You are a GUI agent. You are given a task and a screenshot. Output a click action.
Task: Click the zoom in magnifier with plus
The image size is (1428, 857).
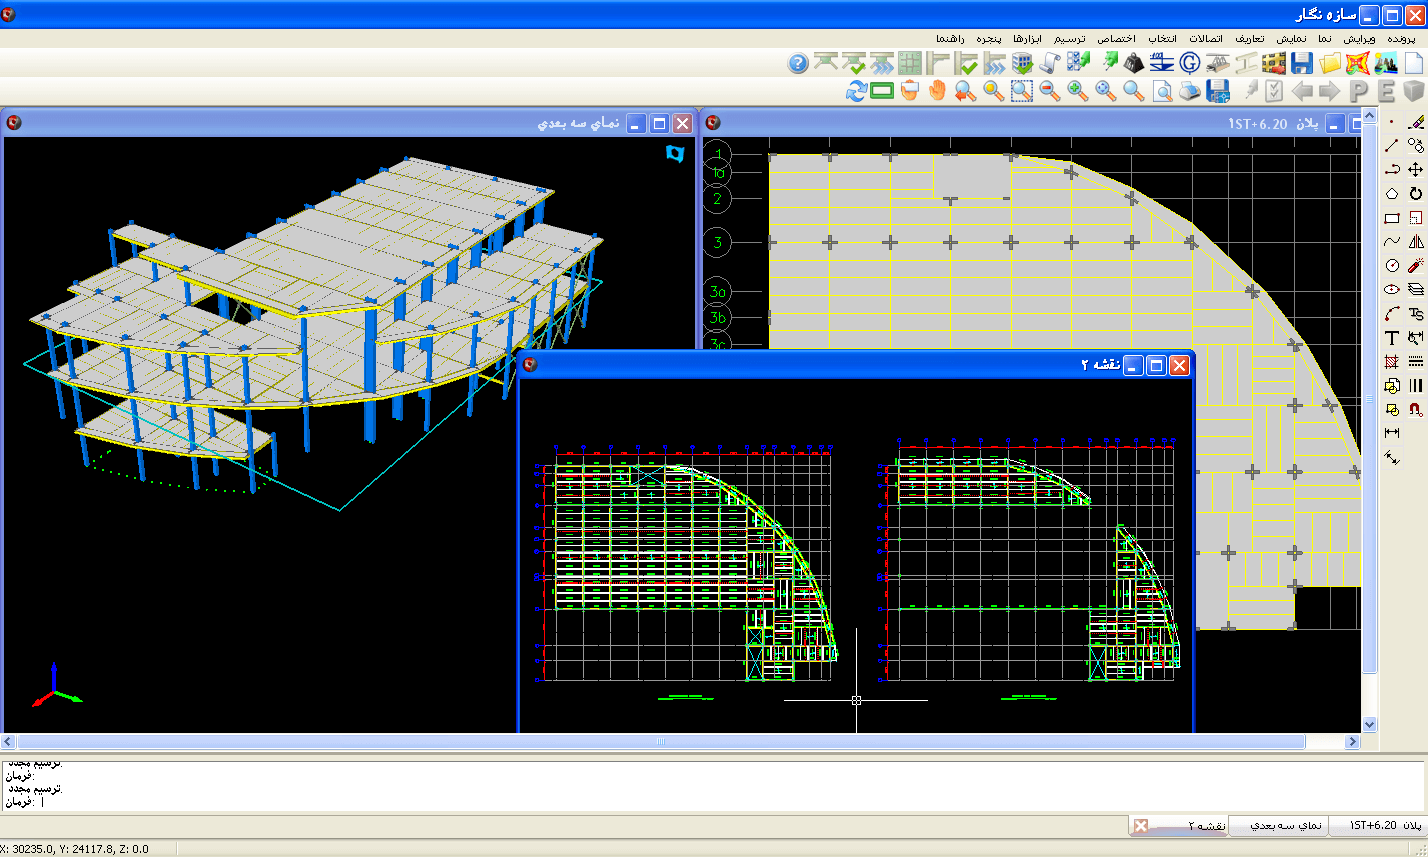tap(1077, 91)
